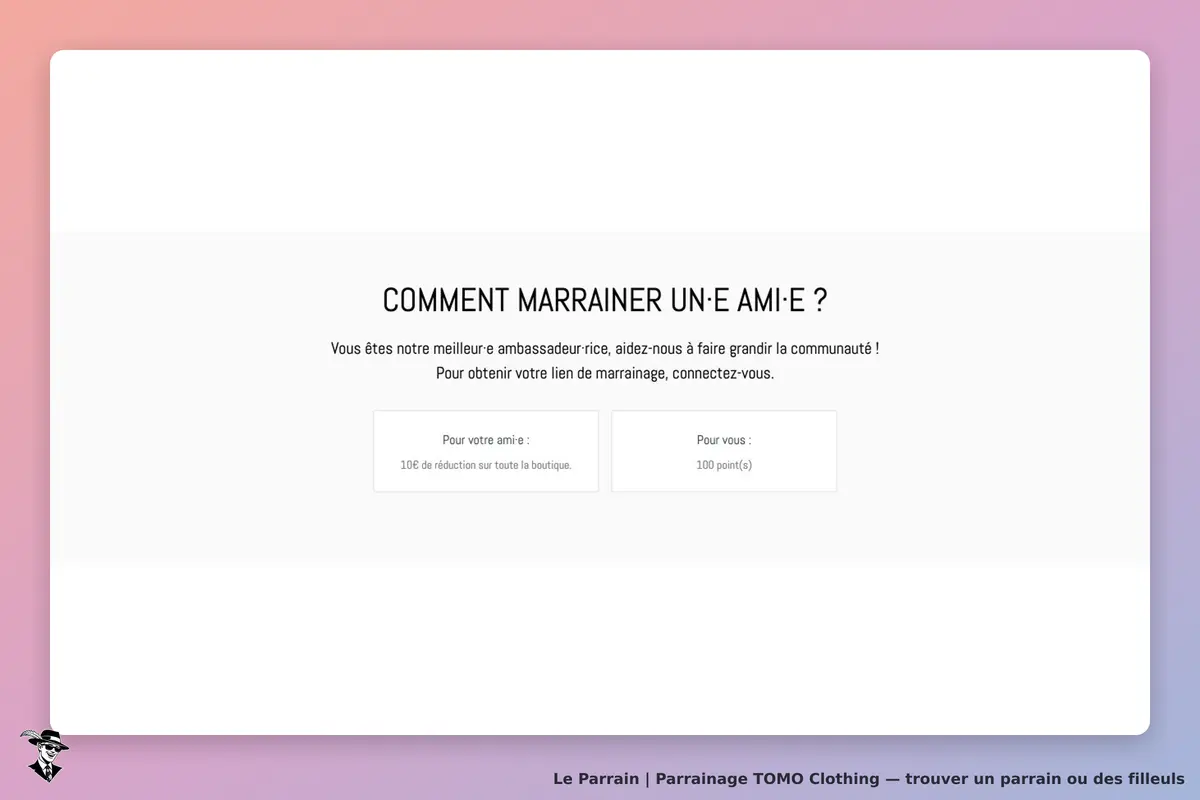Select the "Pour votre ami·e :" reward card

486,451
